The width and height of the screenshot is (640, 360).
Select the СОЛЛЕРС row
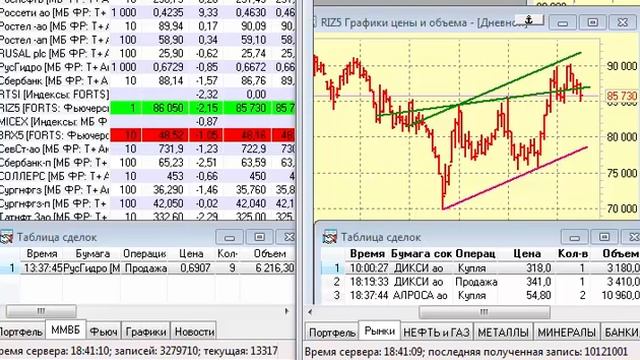point(147,176)
